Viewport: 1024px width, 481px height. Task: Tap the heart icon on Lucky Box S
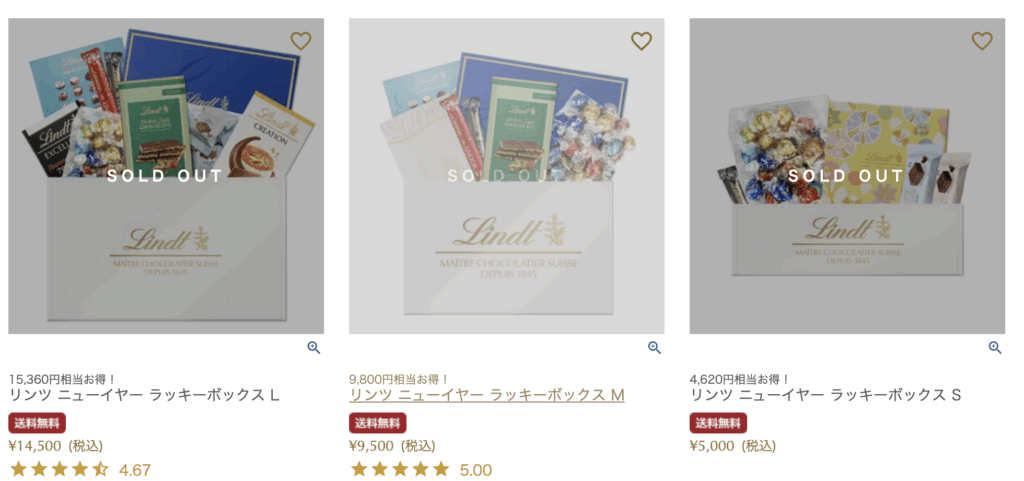(982, 41)
